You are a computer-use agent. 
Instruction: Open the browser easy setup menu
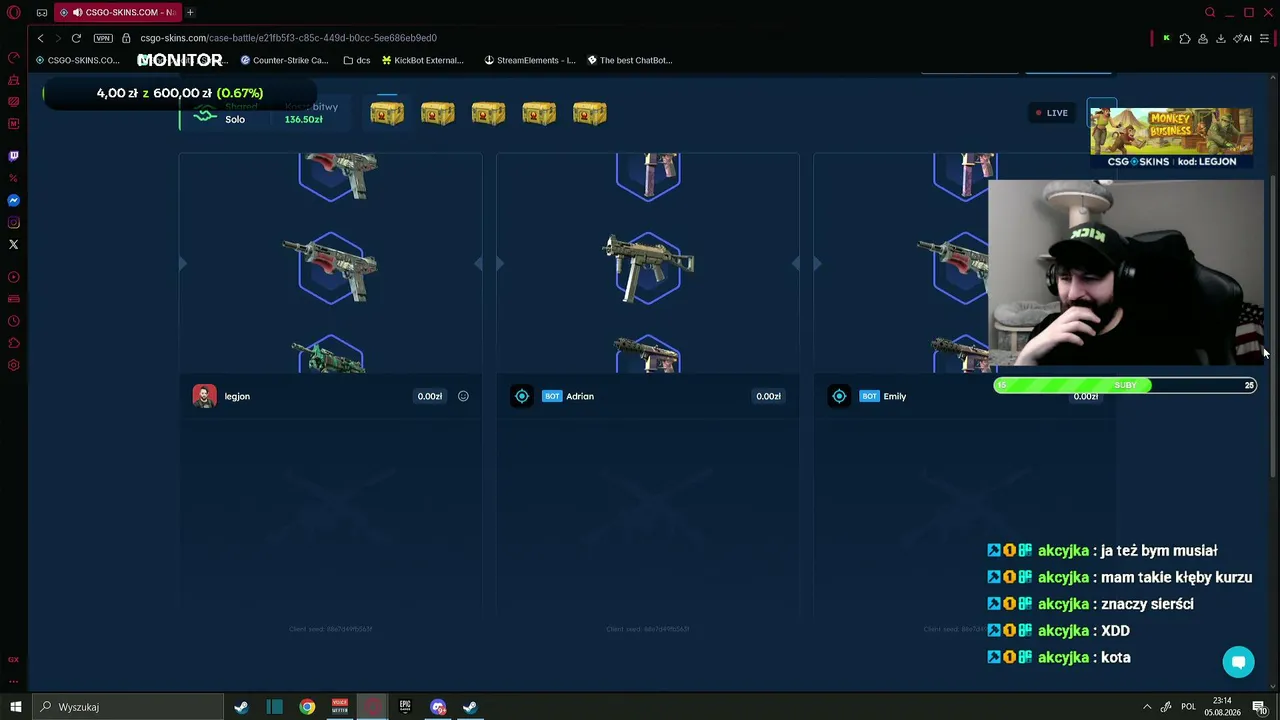(1264, 38)
